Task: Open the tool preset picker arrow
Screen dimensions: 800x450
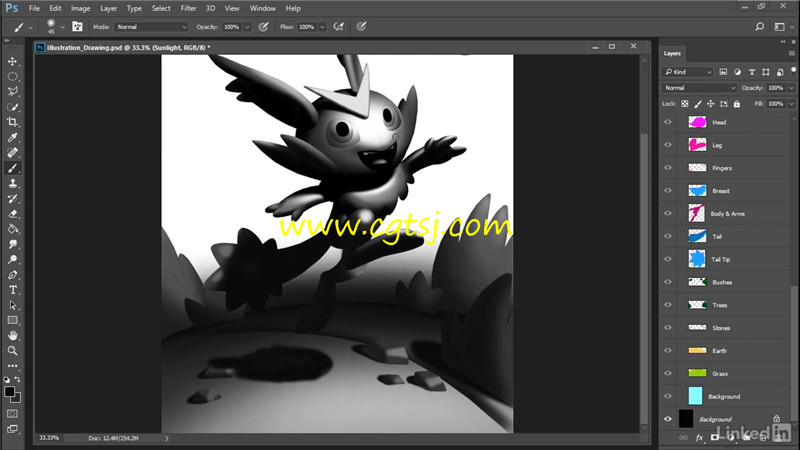Action: coord(30,27)
